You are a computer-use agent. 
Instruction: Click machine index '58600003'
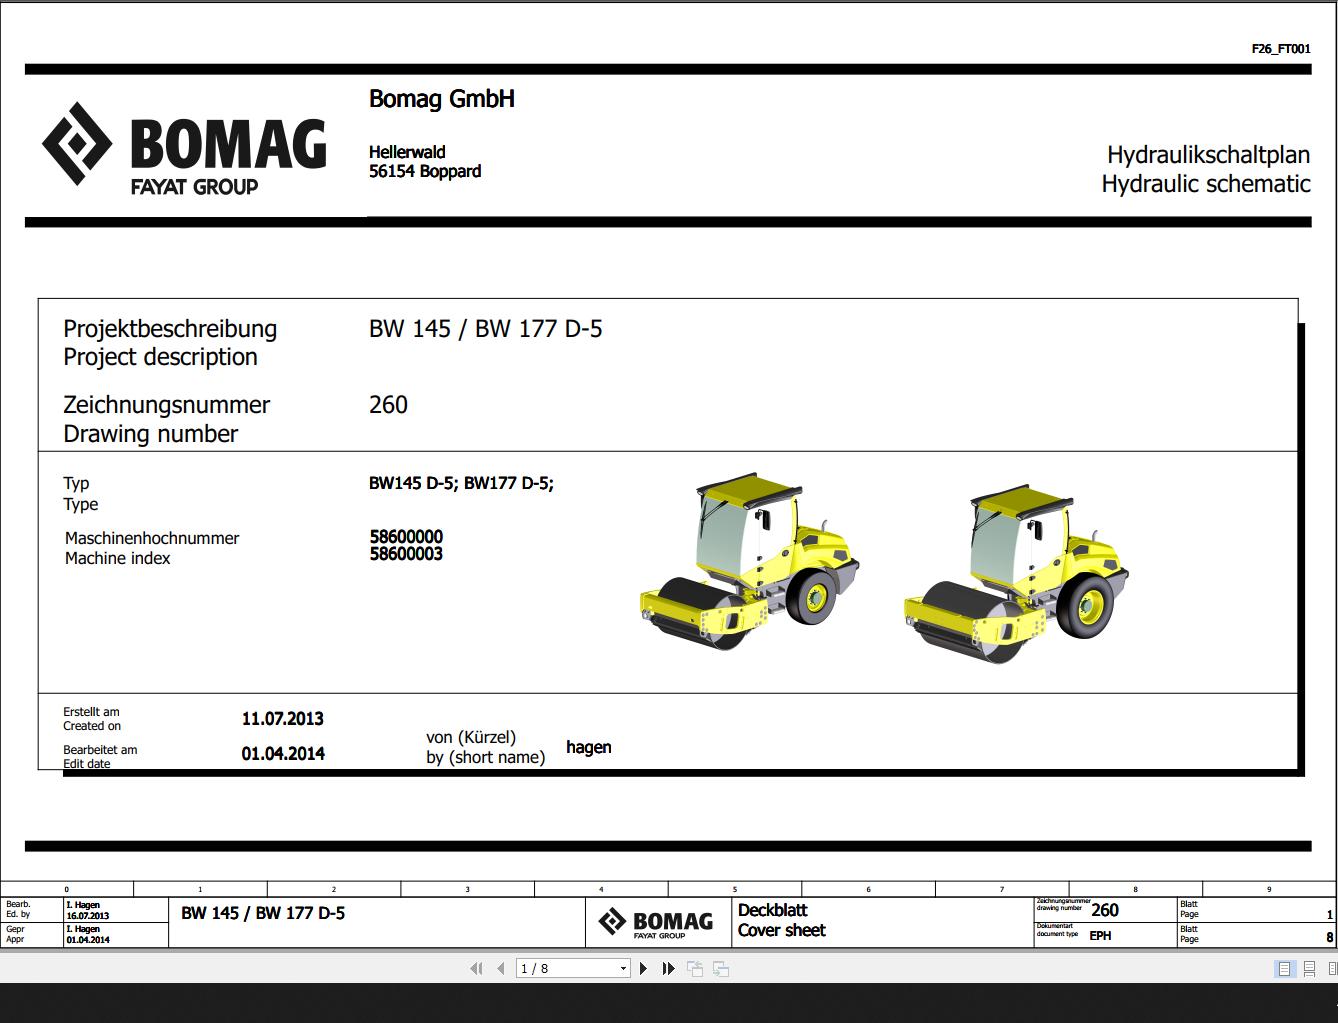click(x=406, y=554)
